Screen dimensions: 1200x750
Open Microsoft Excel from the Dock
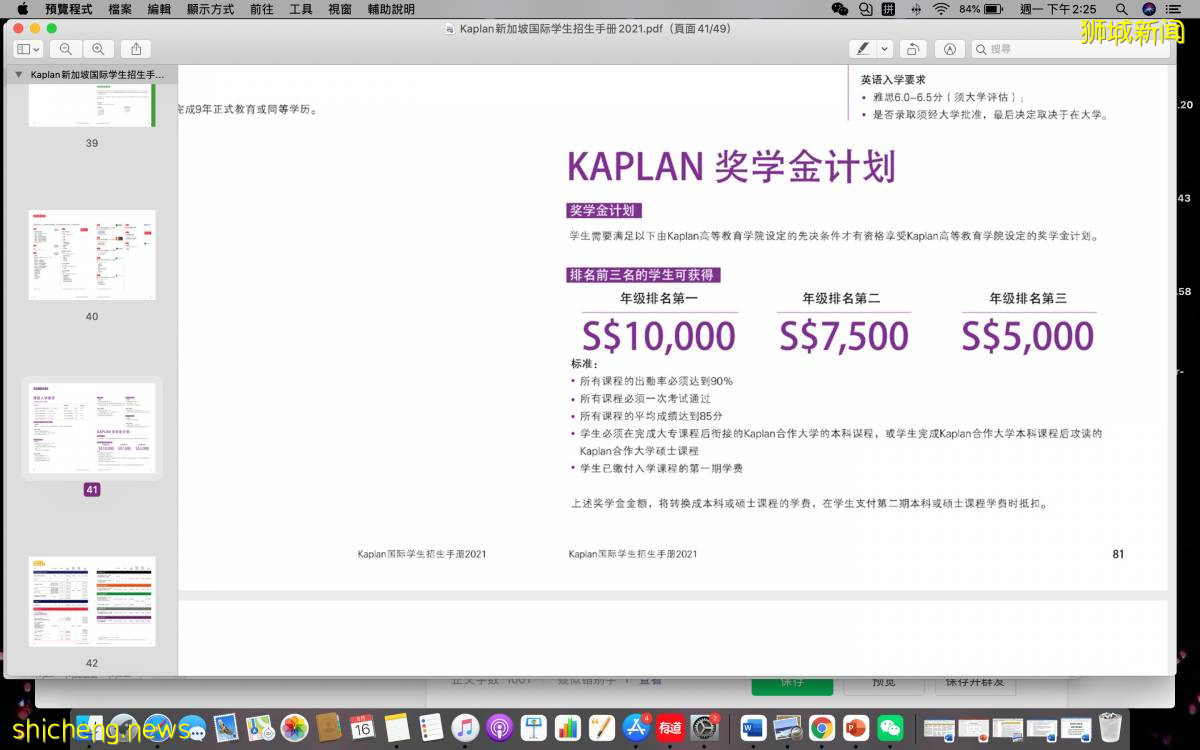(938, 728)
